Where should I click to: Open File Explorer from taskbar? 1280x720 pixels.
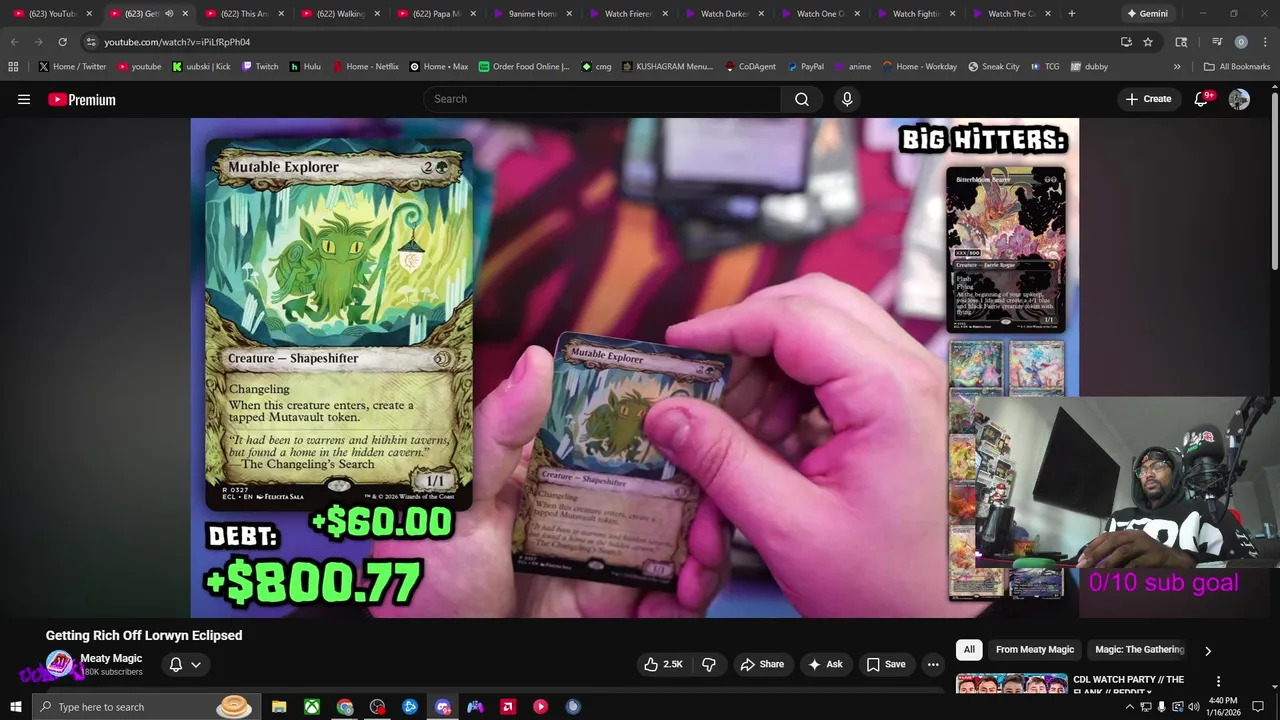click(279, 707)
